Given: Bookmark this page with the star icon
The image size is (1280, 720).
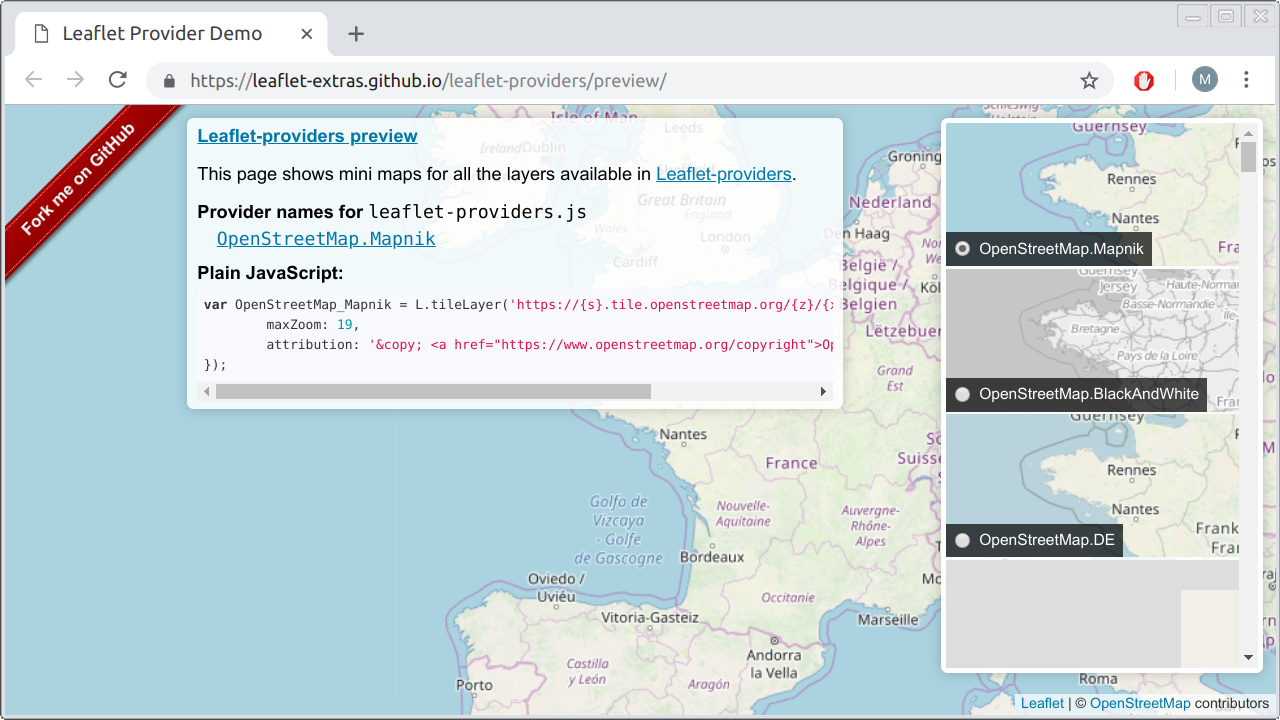Looking at the screenshot, I should pos(1089,79).
